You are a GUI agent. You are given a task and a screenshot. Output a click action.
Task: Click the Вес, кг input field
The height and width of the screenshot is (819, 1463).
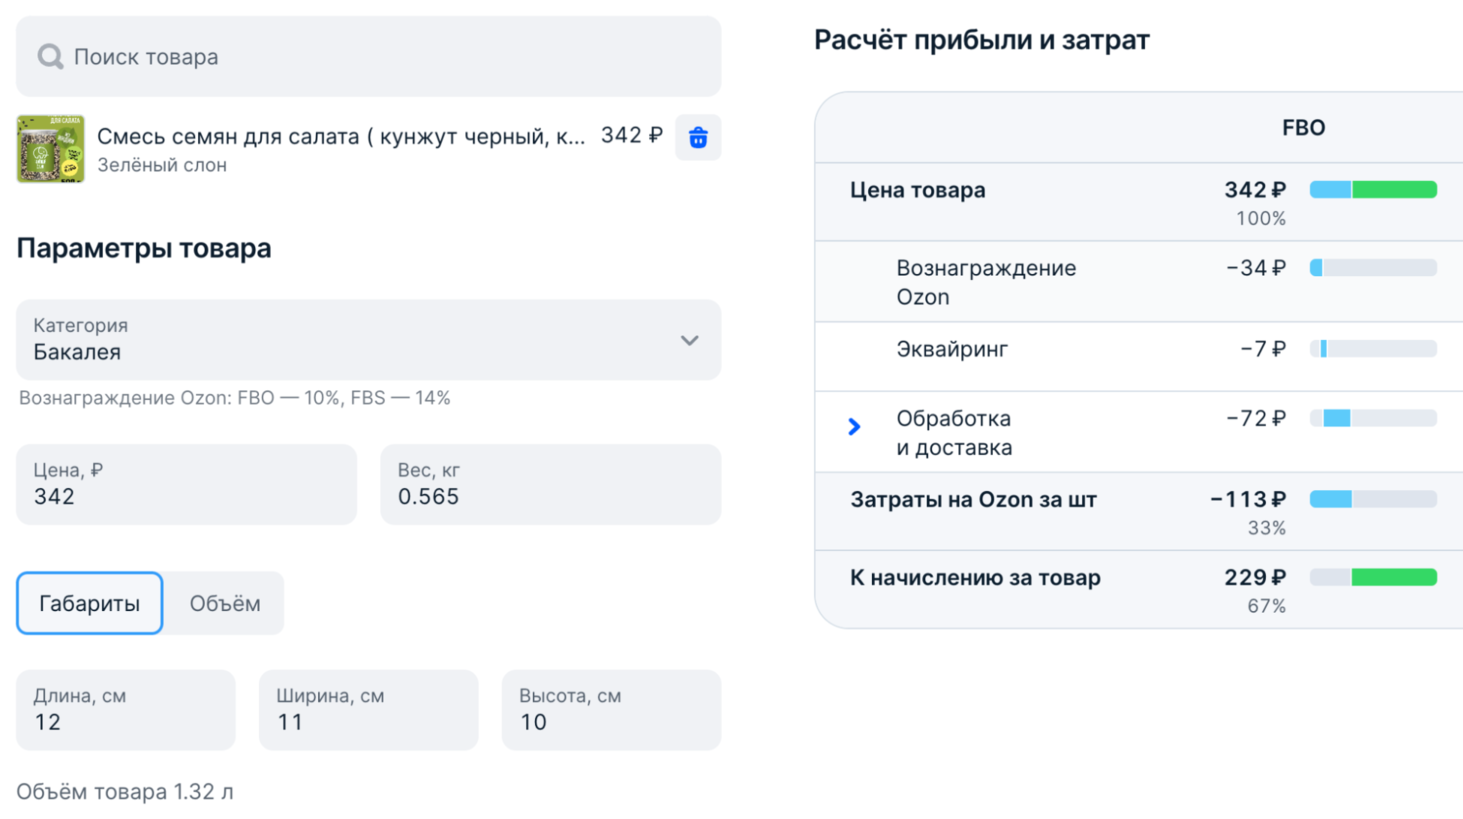(x=550, y=485)
